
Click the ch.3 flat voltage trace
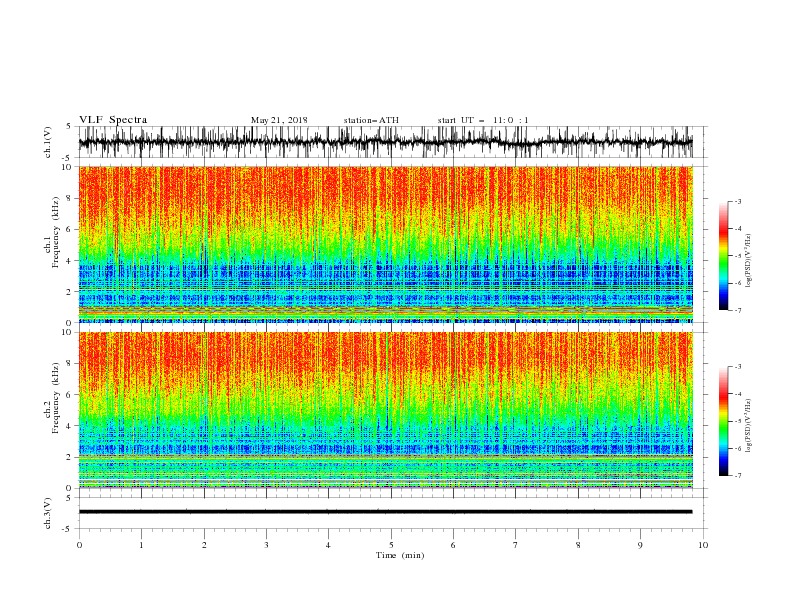pos(385,512)
